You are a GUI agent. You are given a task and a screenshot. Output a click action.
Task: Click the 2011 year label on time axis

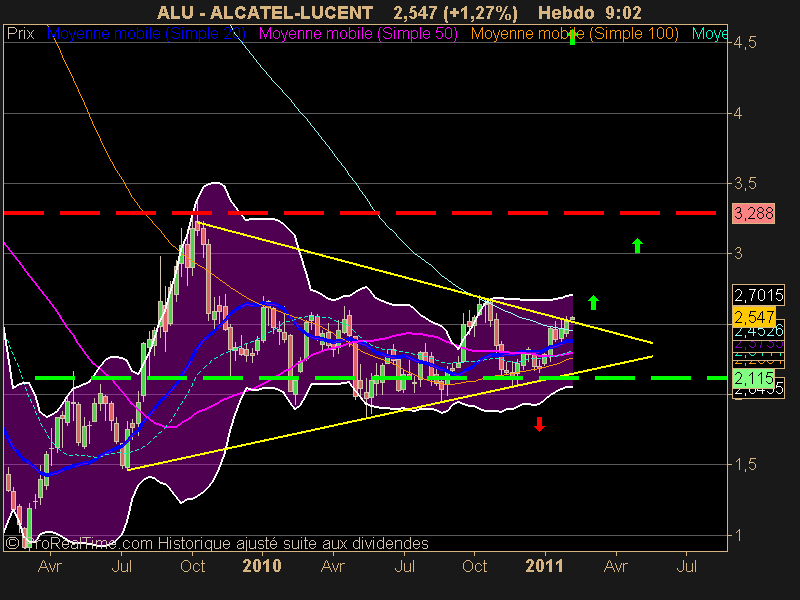544,566
